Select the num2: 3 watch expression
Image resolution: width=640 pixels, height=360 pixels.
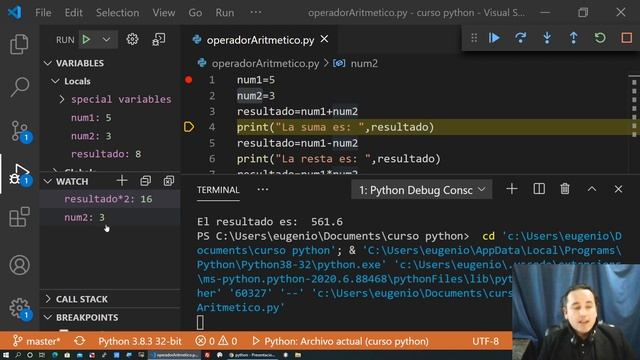coord(110,217)
